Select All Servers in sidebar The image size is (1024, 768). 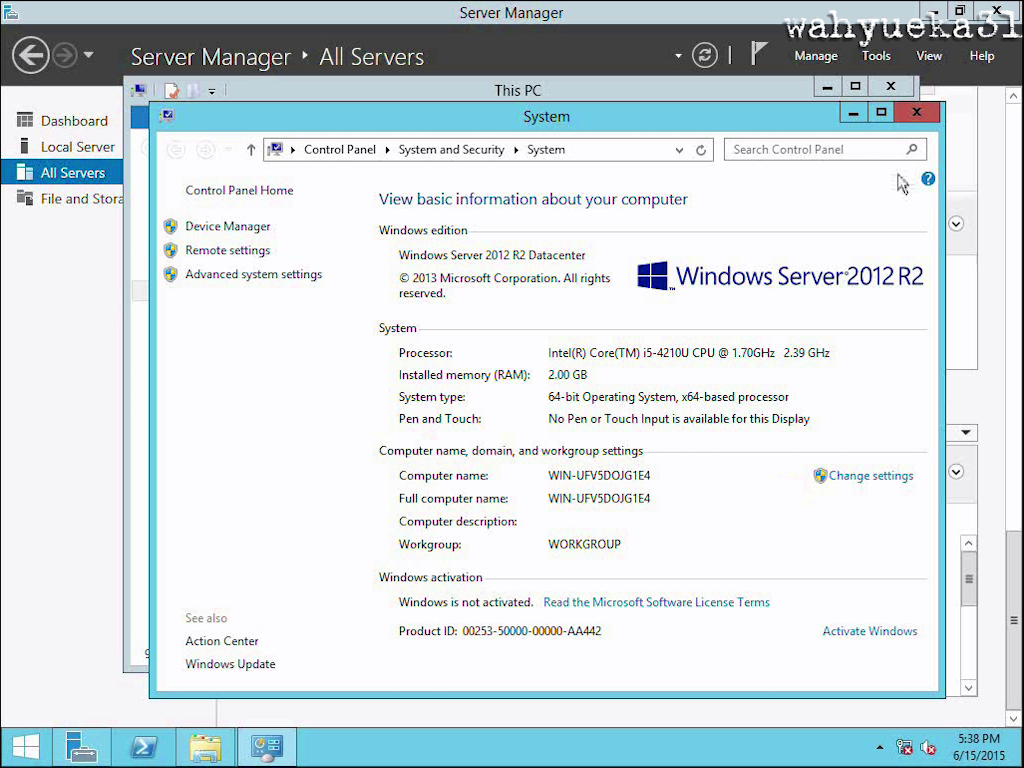click(62, 172)
